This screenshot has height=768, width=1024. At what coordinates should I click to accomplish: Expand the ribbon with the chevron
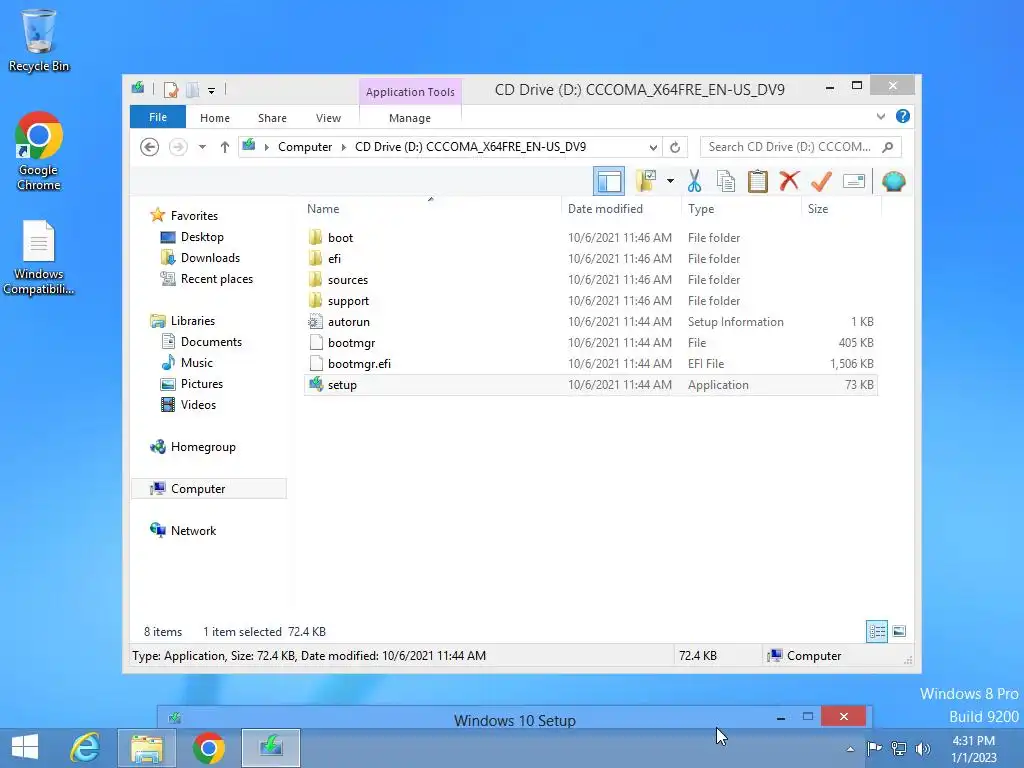pos(881,116)
